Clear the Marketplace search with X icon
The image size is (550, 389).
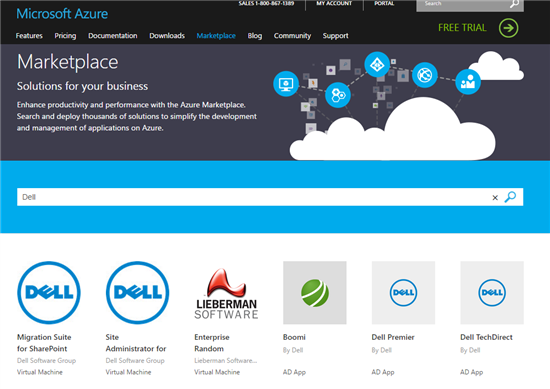(495, 198)
